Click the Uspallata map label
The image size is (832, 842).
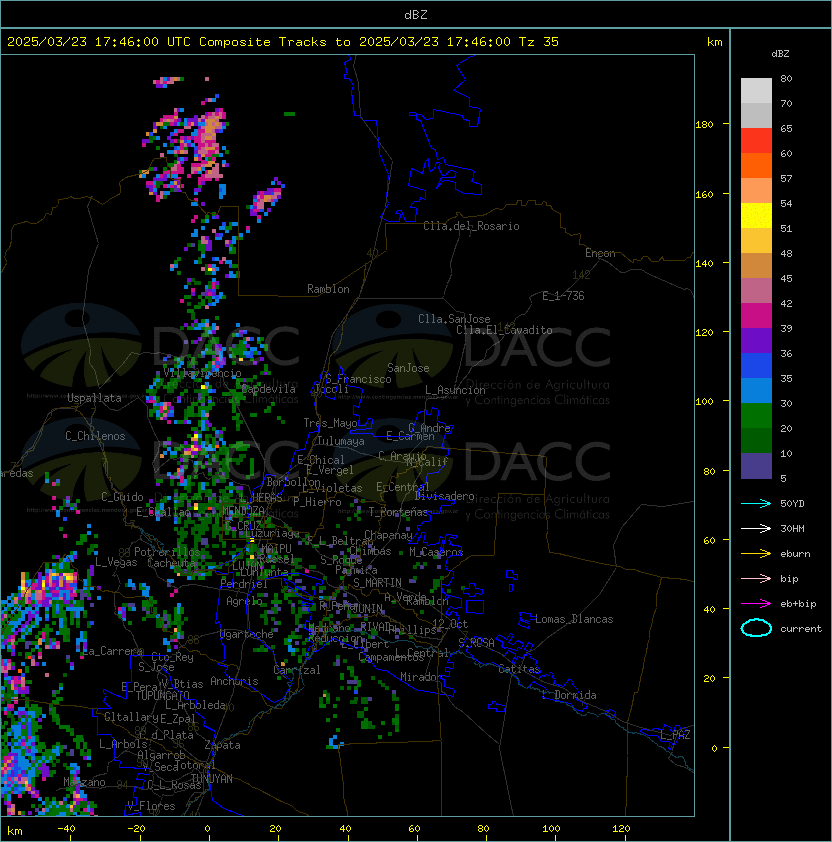(94, 398)
